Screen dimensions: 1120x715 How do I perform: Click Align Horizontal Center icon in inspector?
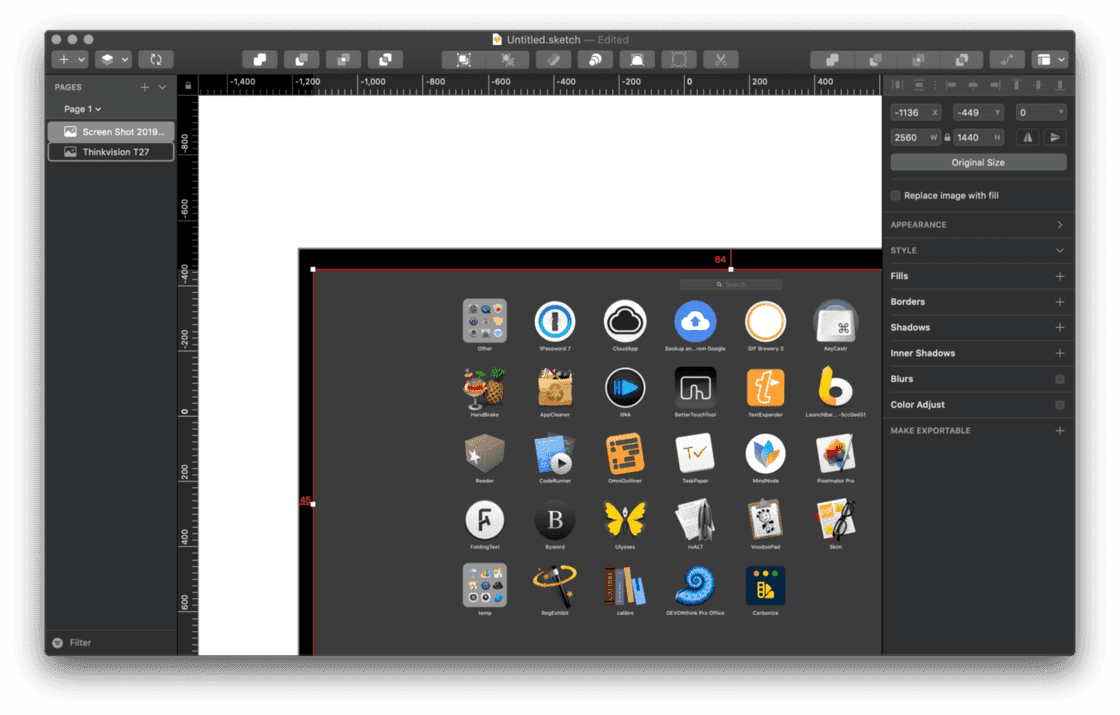pos(973,85)
